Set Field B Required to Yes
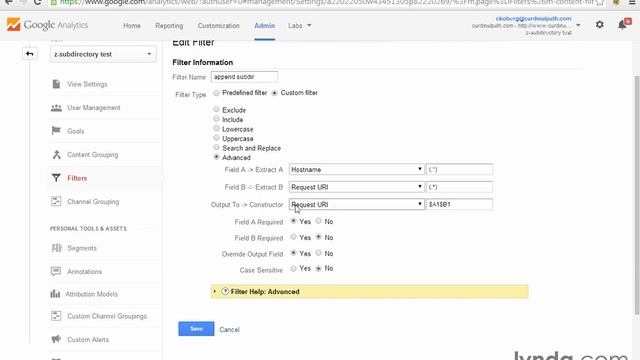640x360 pixels. tap(293, 237)
